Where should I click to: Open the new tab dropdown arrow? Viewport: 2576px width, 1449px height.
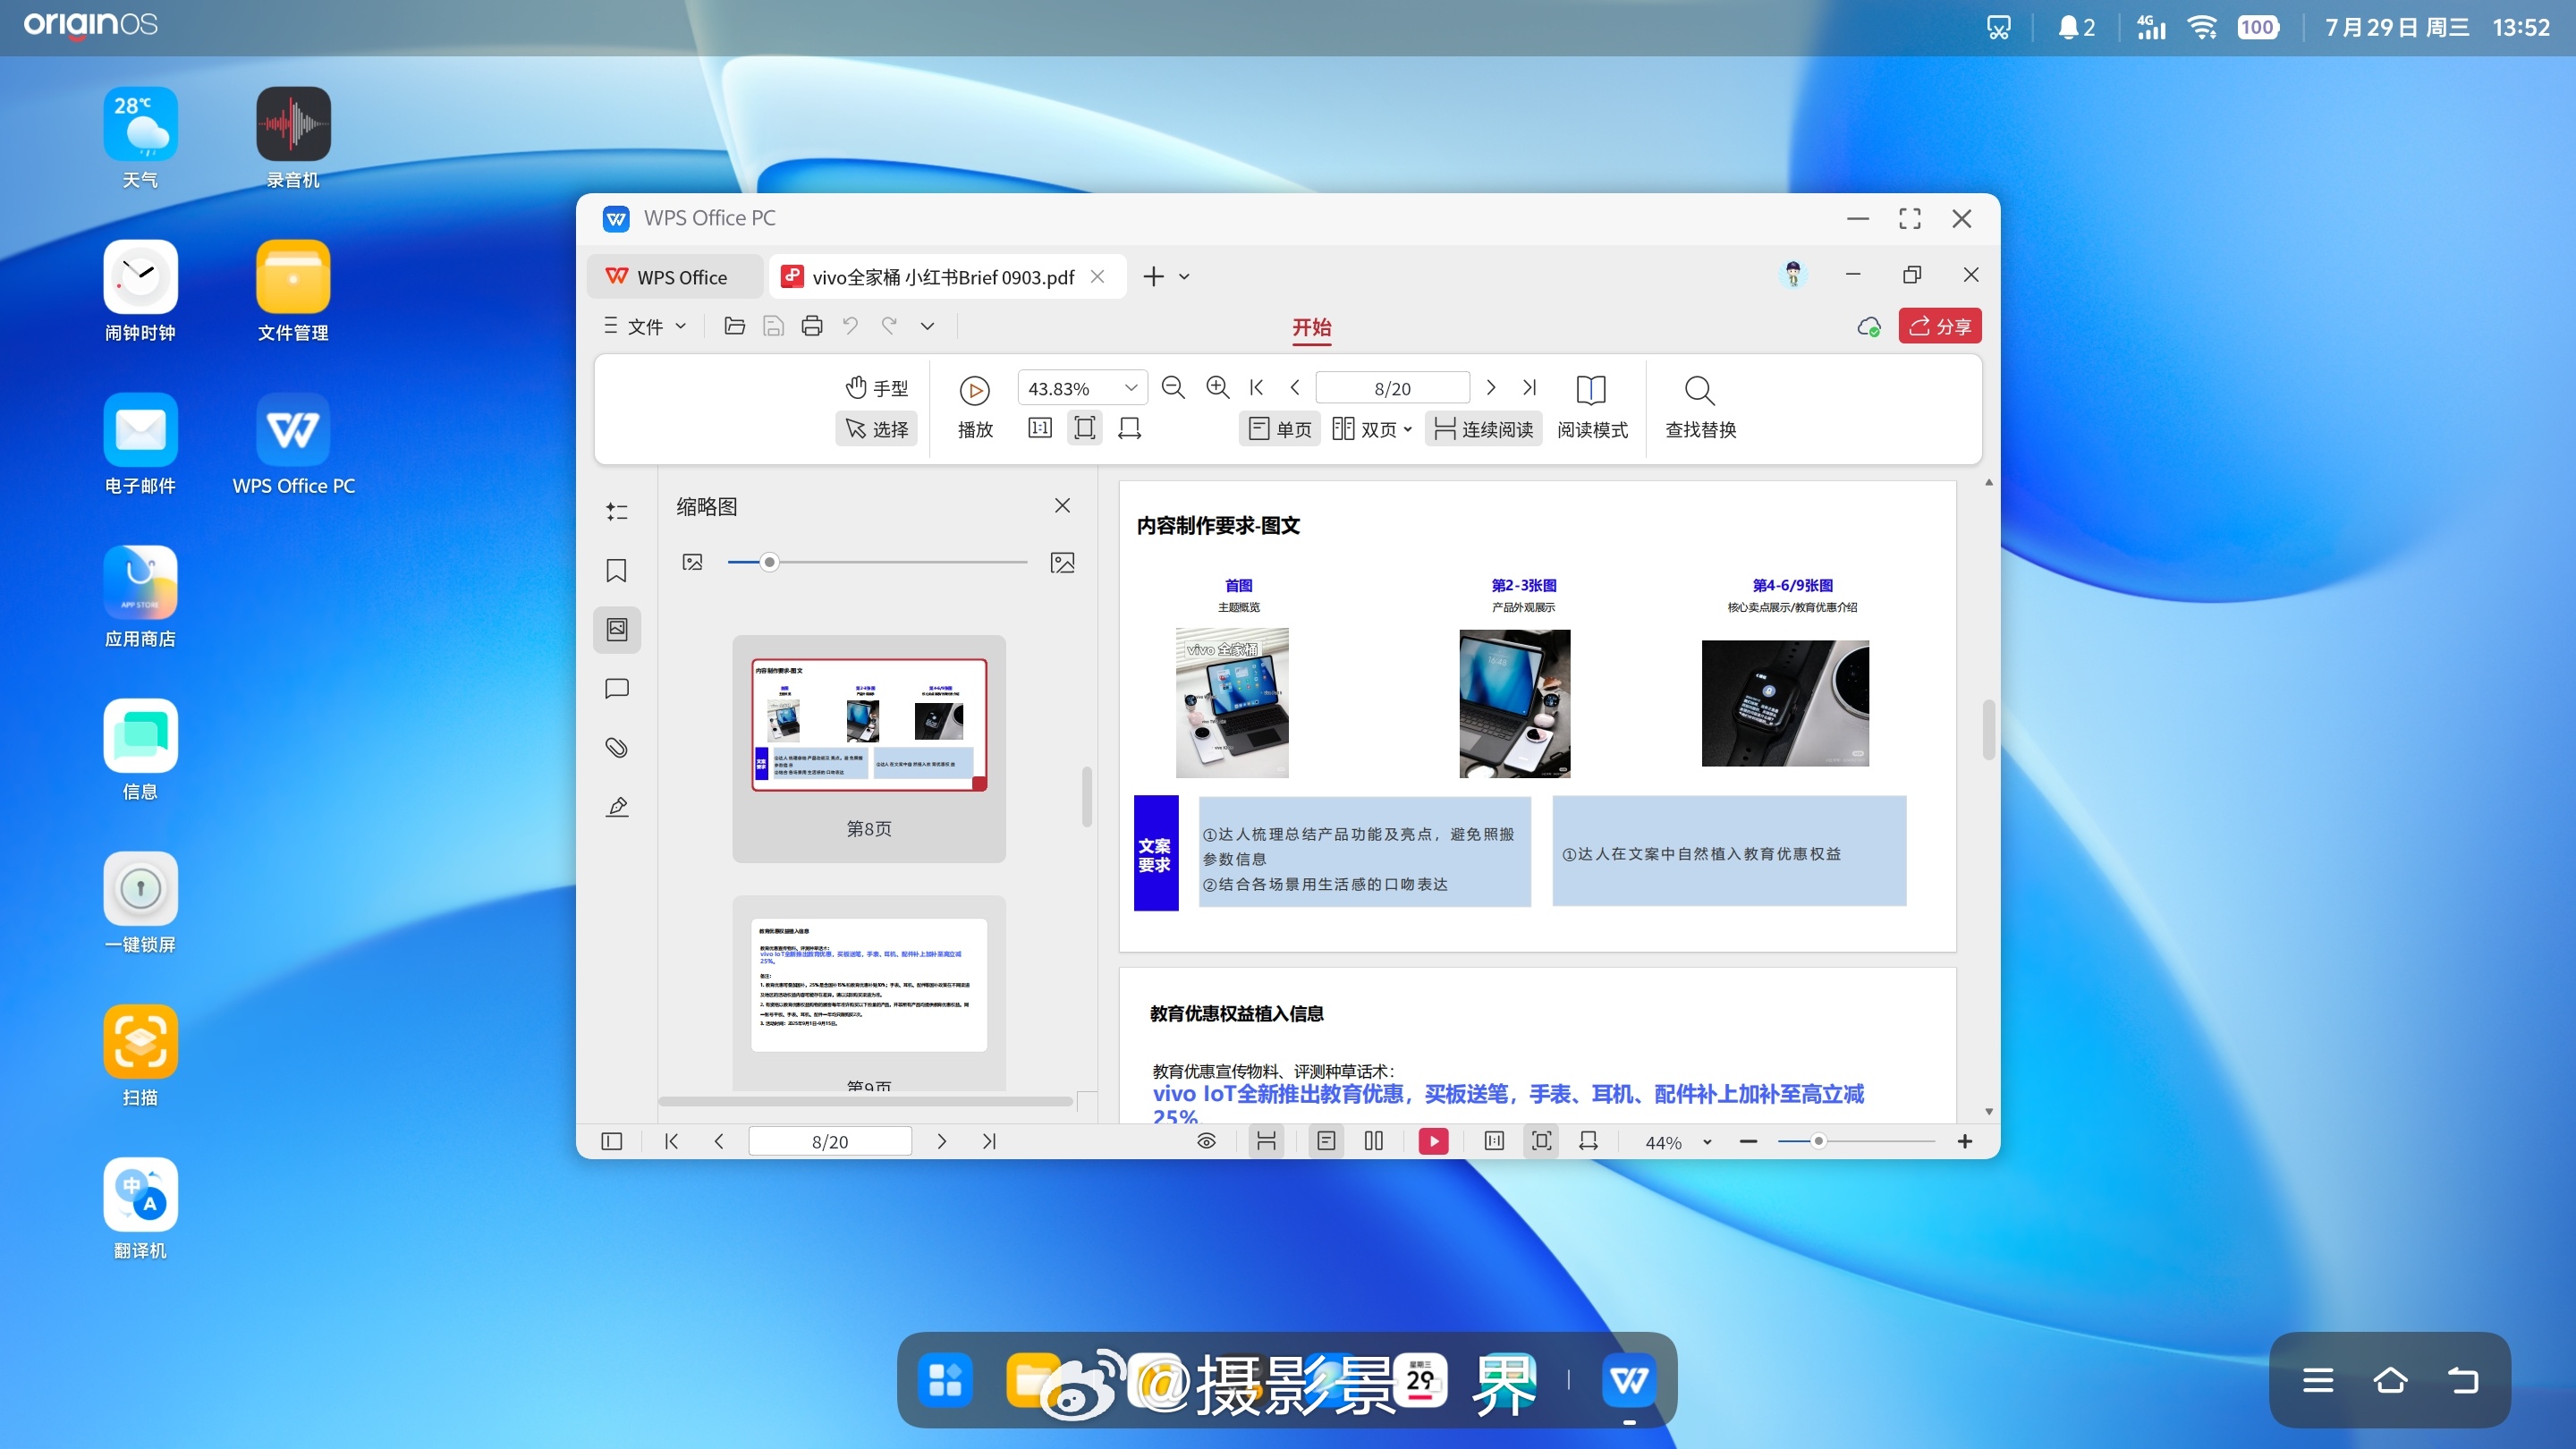pos(1184,277)
